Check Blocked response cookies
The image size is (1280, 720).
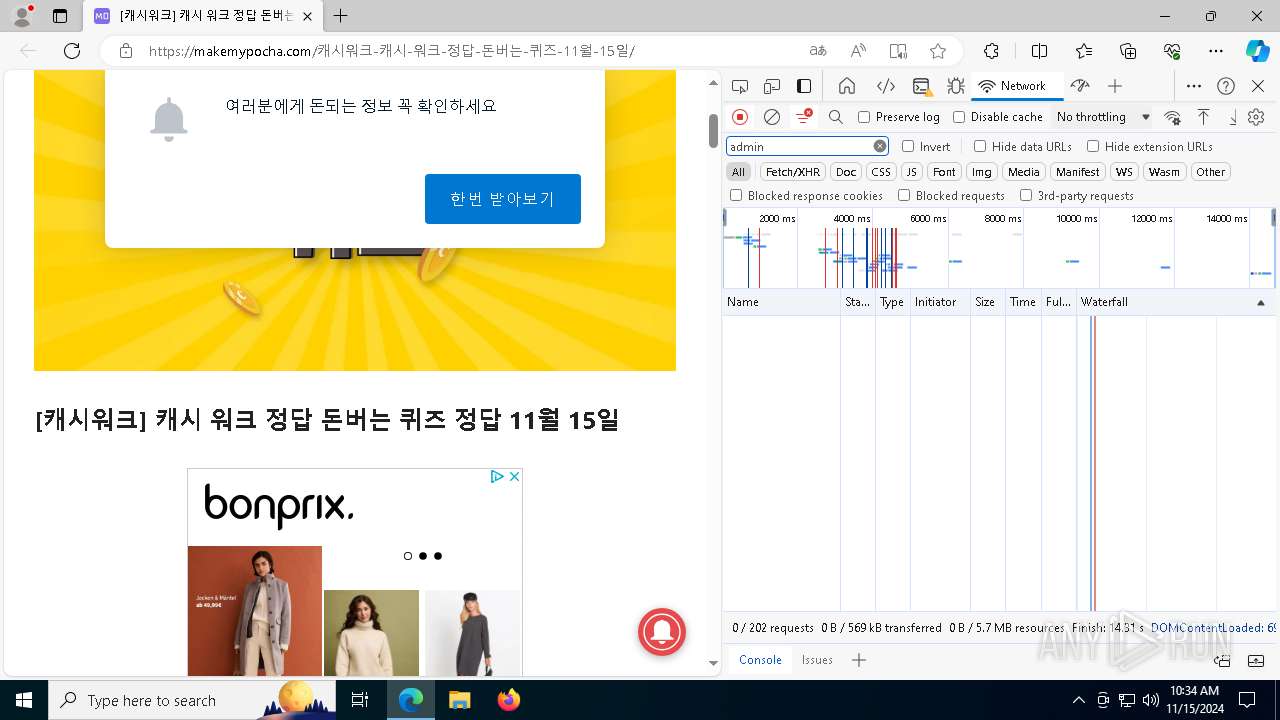point(736,196)
